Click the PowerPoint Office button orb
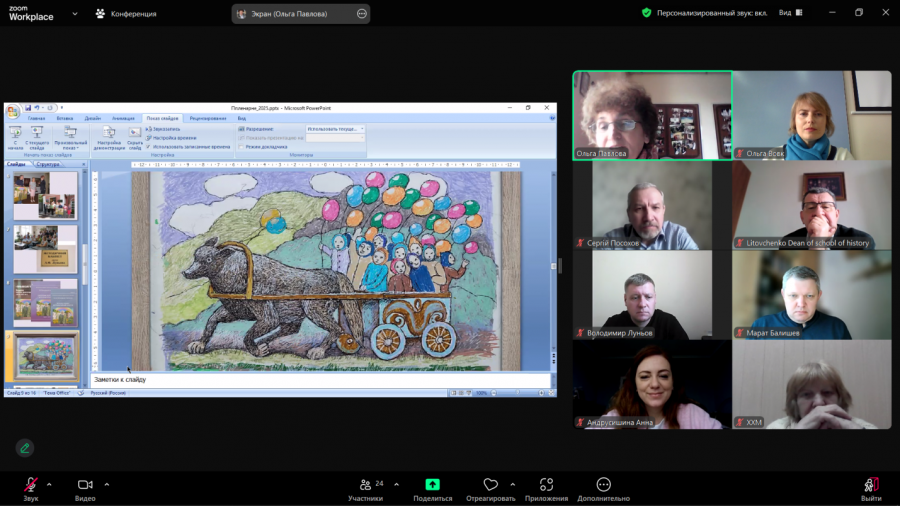Image resolution: width=900 pixels, height=506 pixels. tap(13, 112)
